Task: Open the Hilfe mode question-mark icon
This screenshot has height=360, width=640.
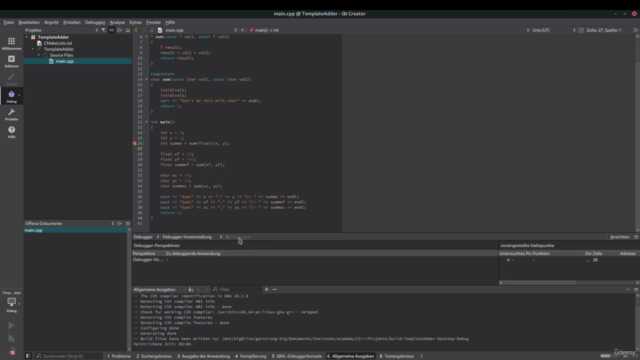Action: click(x=11, y=131)
